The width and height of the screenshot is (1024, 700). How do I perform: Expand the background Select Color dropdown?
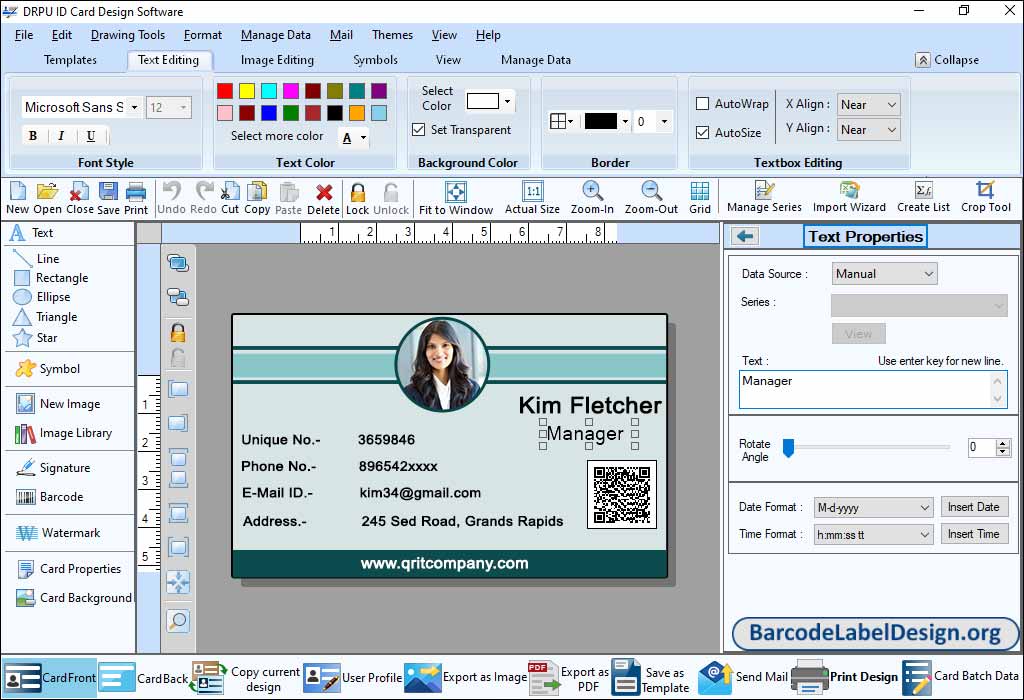point(507,101)
